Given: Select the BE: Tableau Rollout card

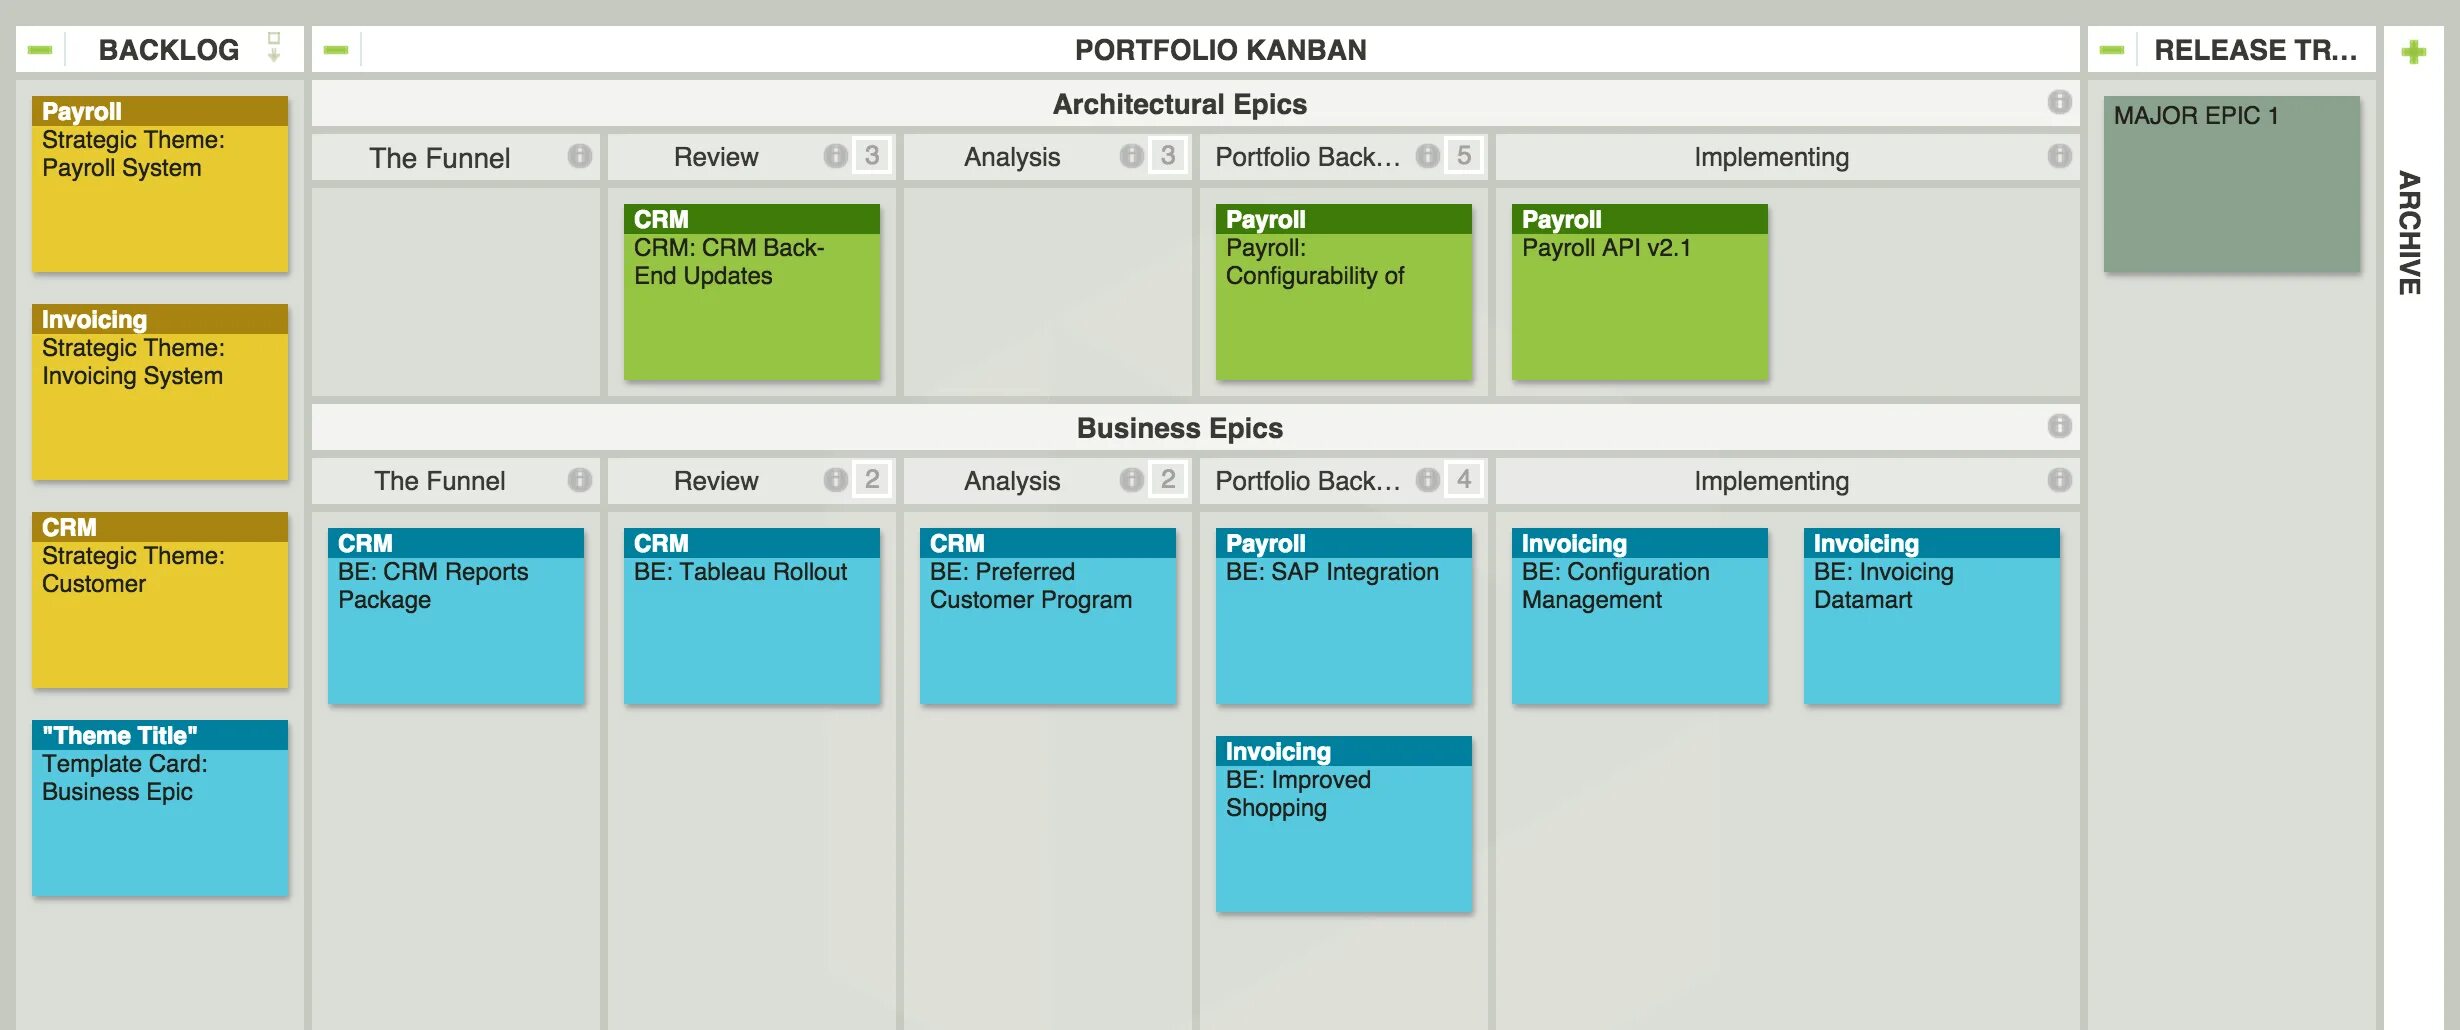Looking at the screenshot, I should coord(751,615).
